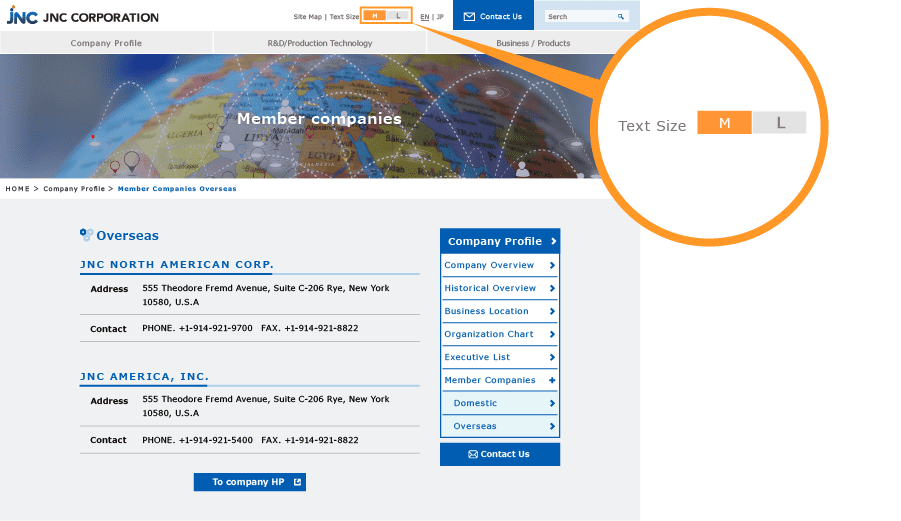Viewport: 901px width, 521px height.
Task: Click the search magnifier icon
Action: click(621, 17)
